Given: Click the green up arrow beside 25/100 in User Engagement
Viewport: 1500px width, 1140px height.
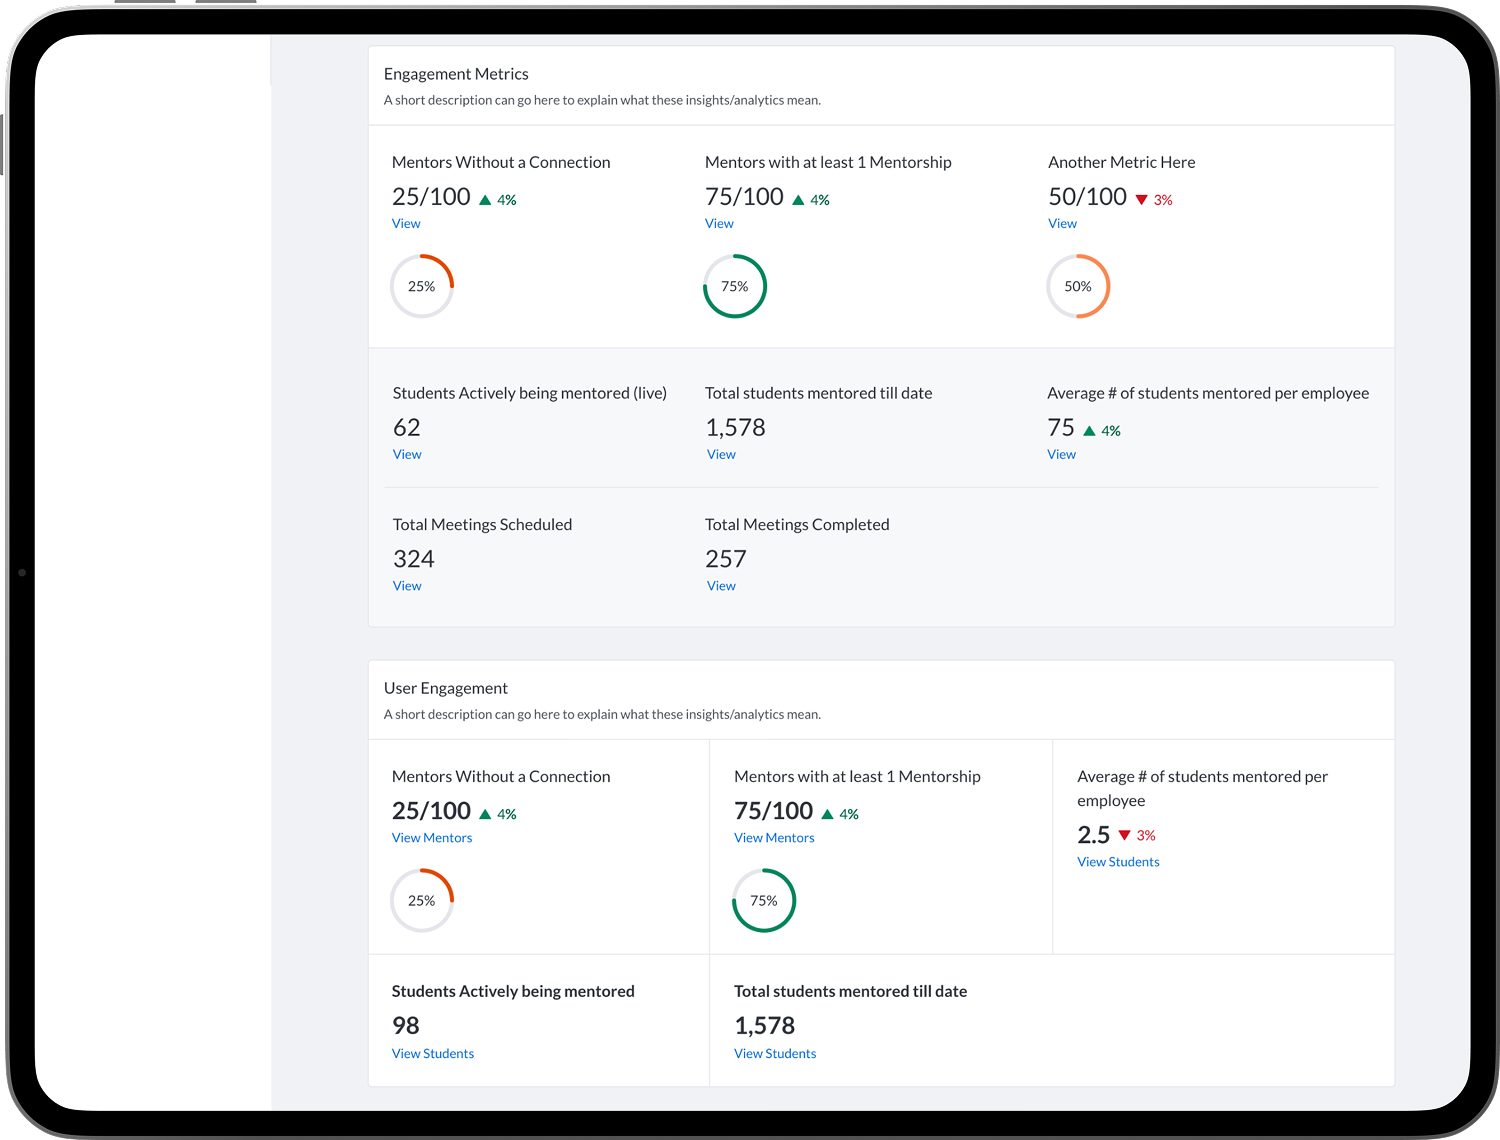Looking at the screenshot, I should click(x=485, y=814).
